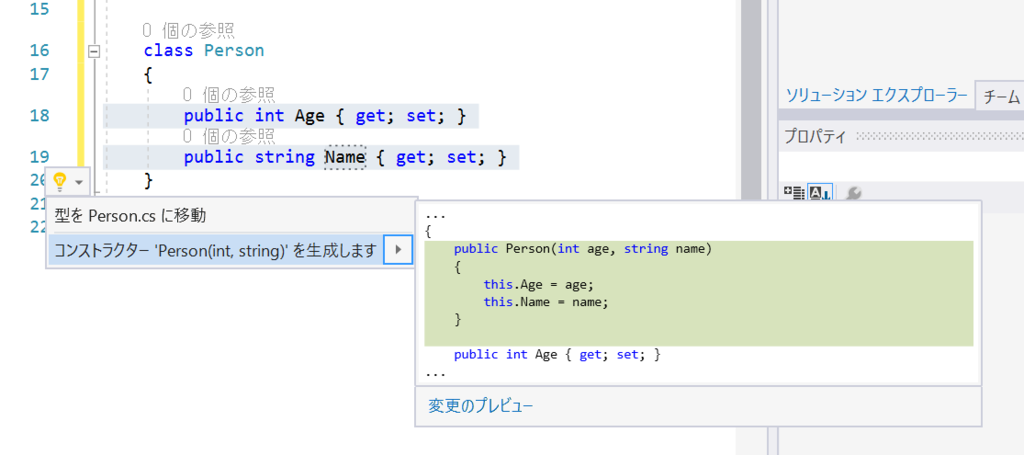
Task: Click line number 18 in the margin
Action: click(39, 116)
